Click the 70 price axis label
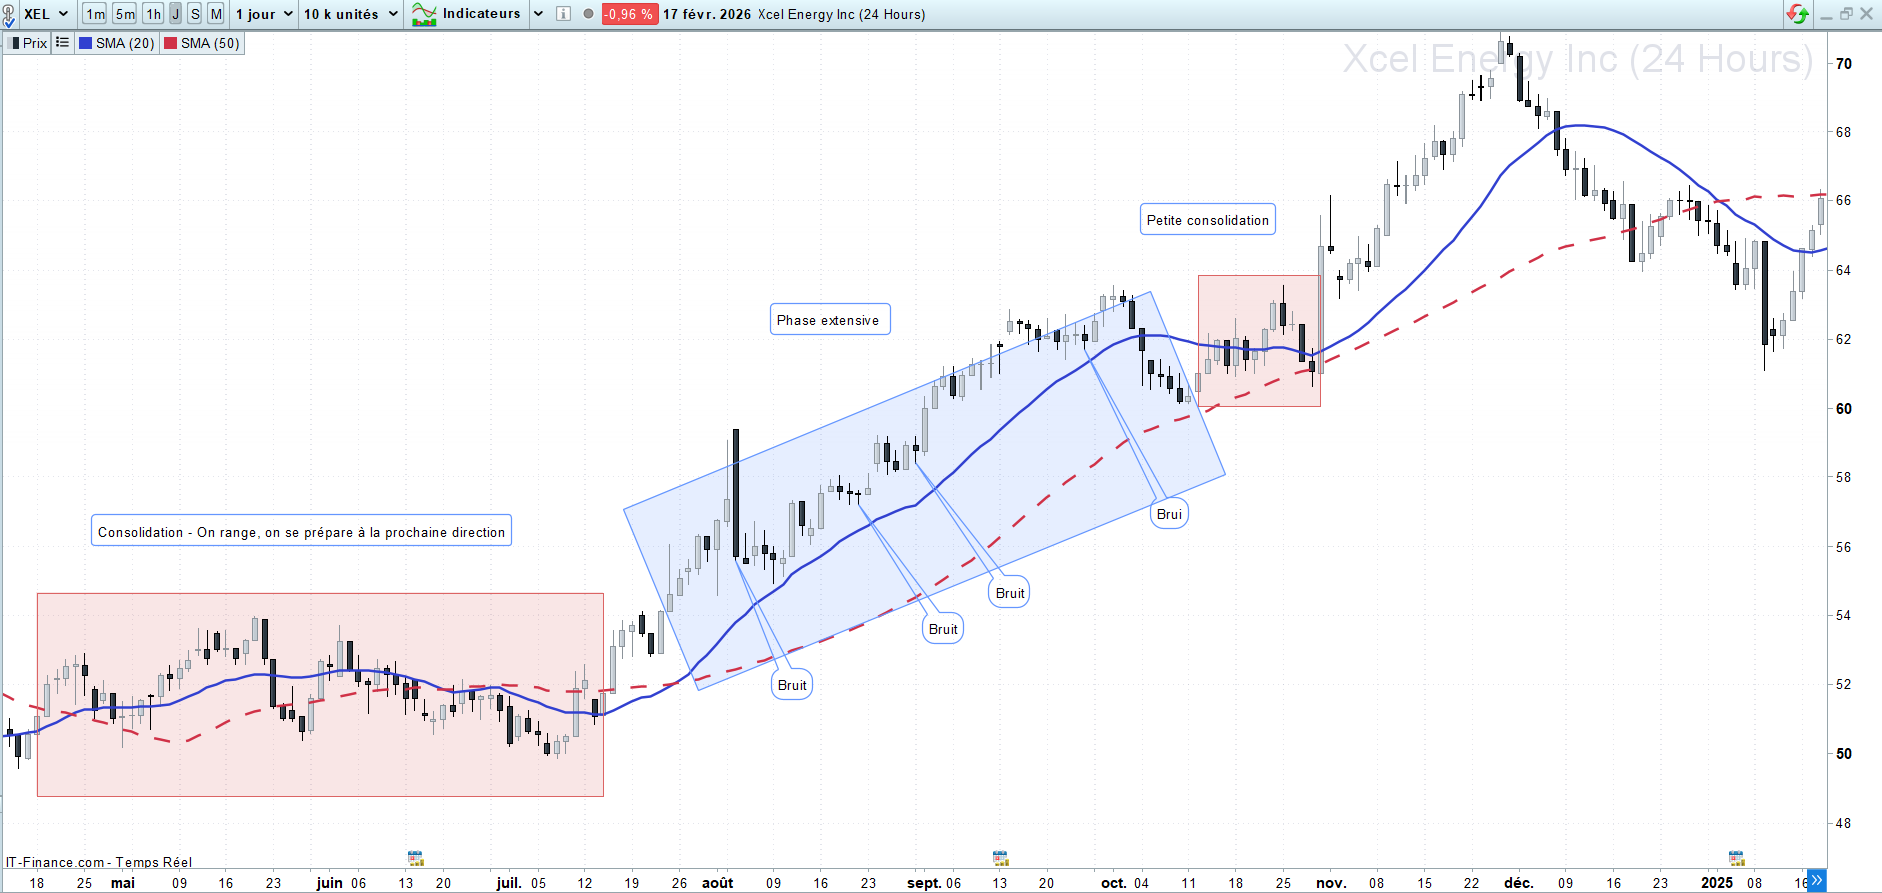The image size is (1882, 893). (1844, 63)
